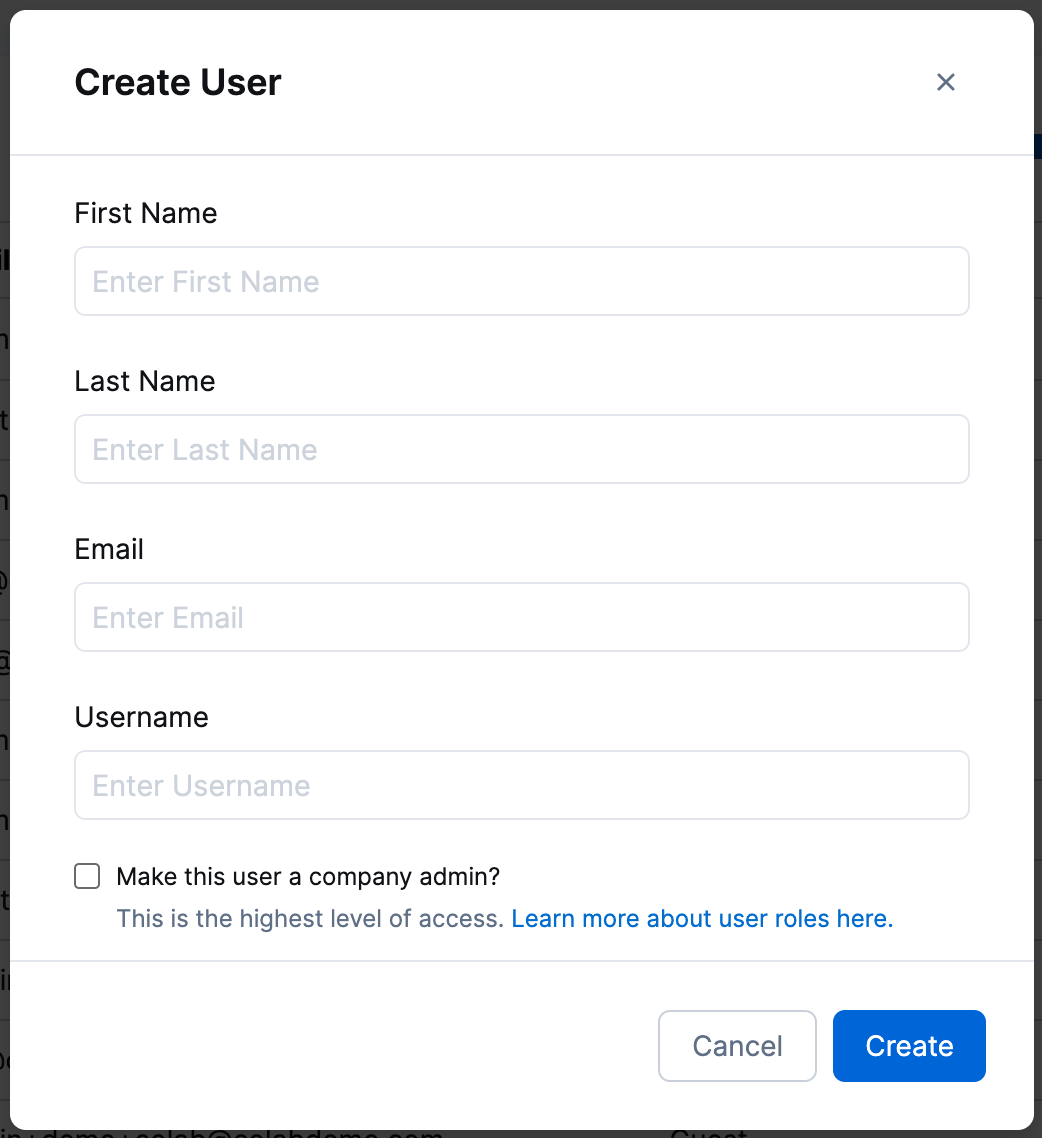Viewport: 1042px width, 1138px height.
Task: Enable the company admin checkbox
Action: pyautogui.click(x=88, y=877)
